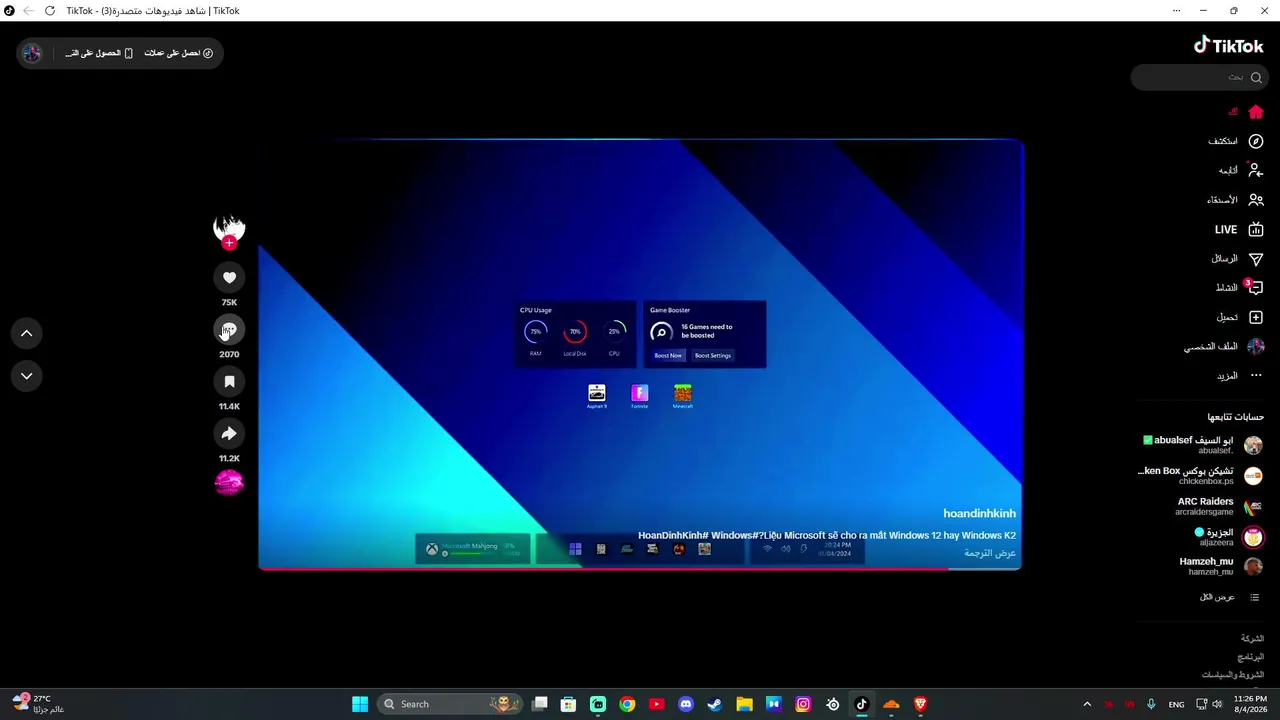Go to the previous video with up chevron
The image size is (1280, 720).
click(27, 333)
